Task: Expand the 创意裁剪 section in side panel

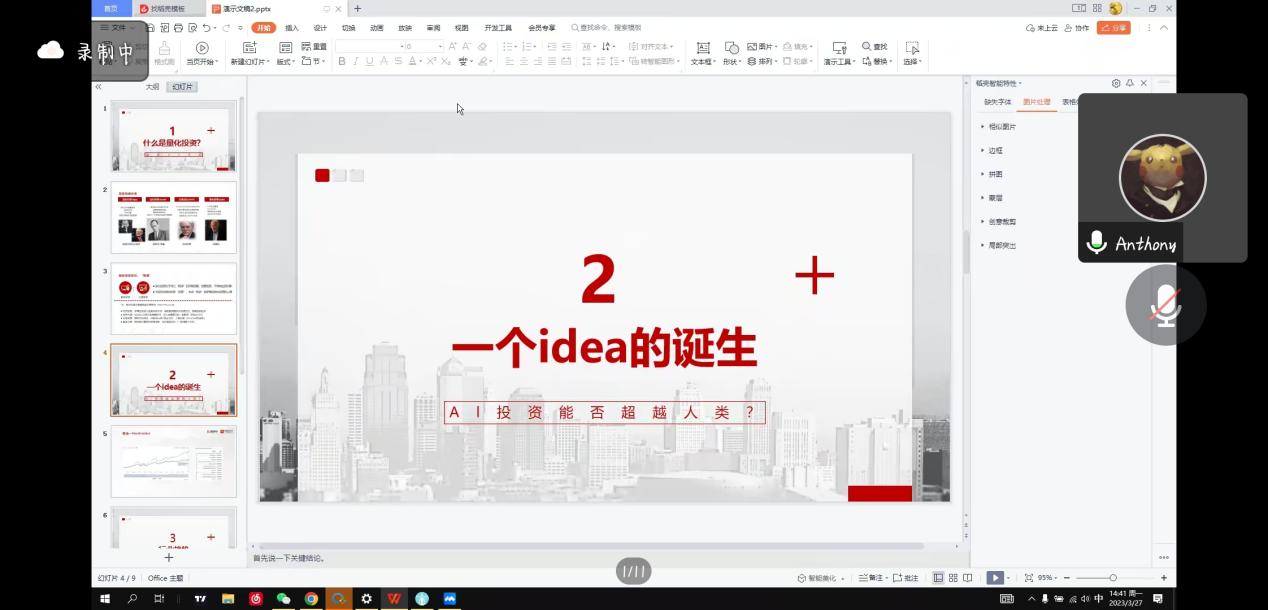Action: 1002,222
